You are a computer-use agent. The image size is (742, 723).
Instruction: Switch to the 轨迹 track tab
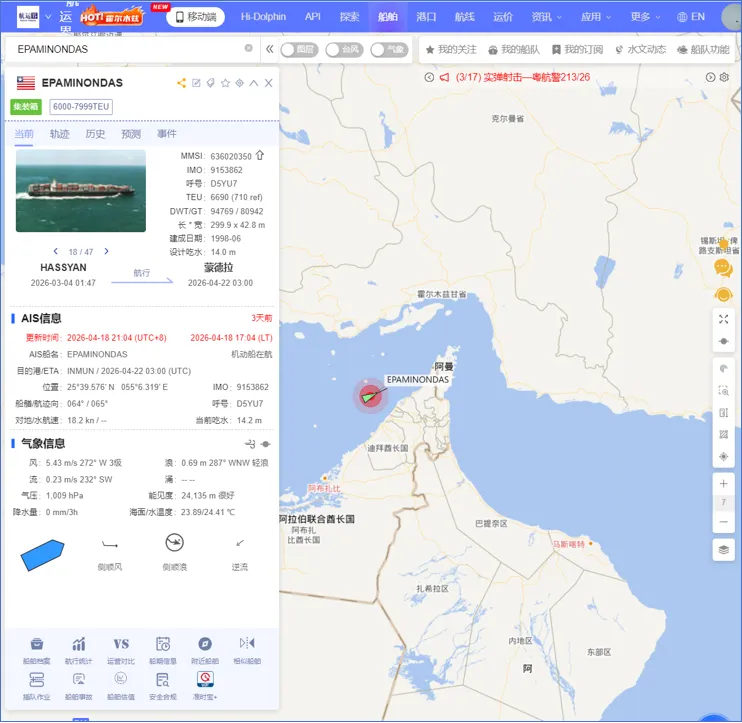[x=60, y=134]
